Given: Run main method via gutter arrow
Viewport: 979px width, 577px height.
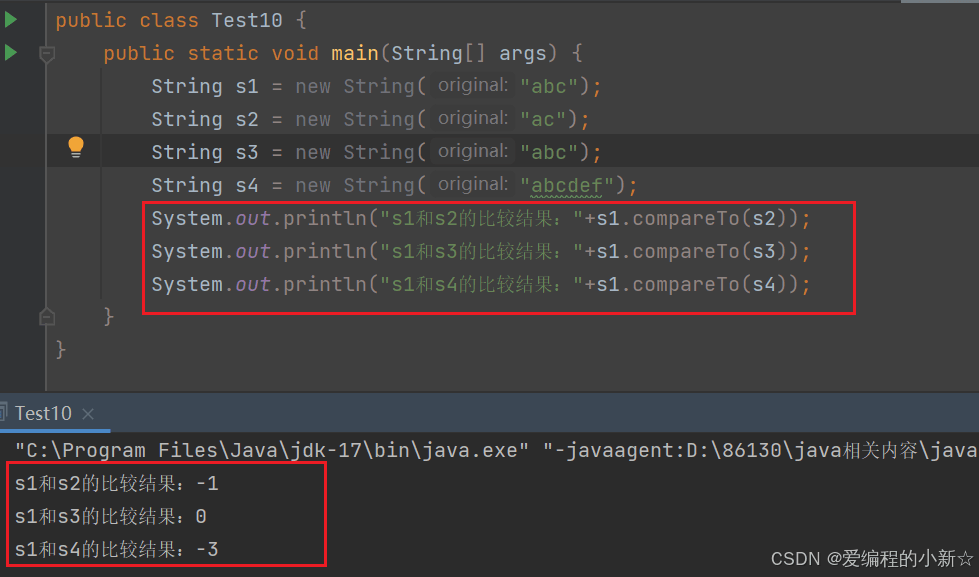Looking at the screenshot, I should click(x=11, y=52).
